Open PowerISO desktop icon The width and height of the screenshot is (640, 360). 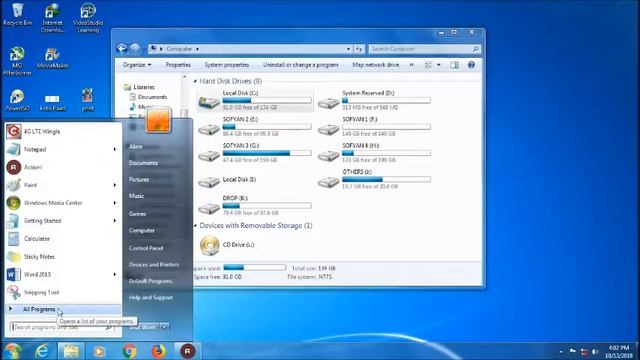tap(17, 100)
